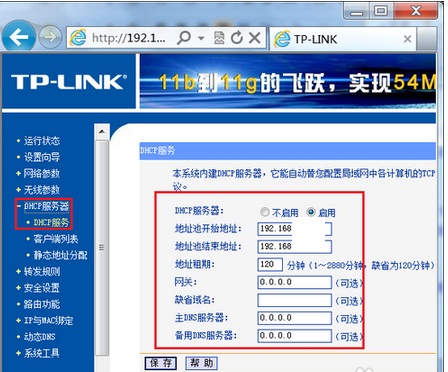Click the new tab button
Viewport: 448px width, 372px height.
click(x=427, y=39)
